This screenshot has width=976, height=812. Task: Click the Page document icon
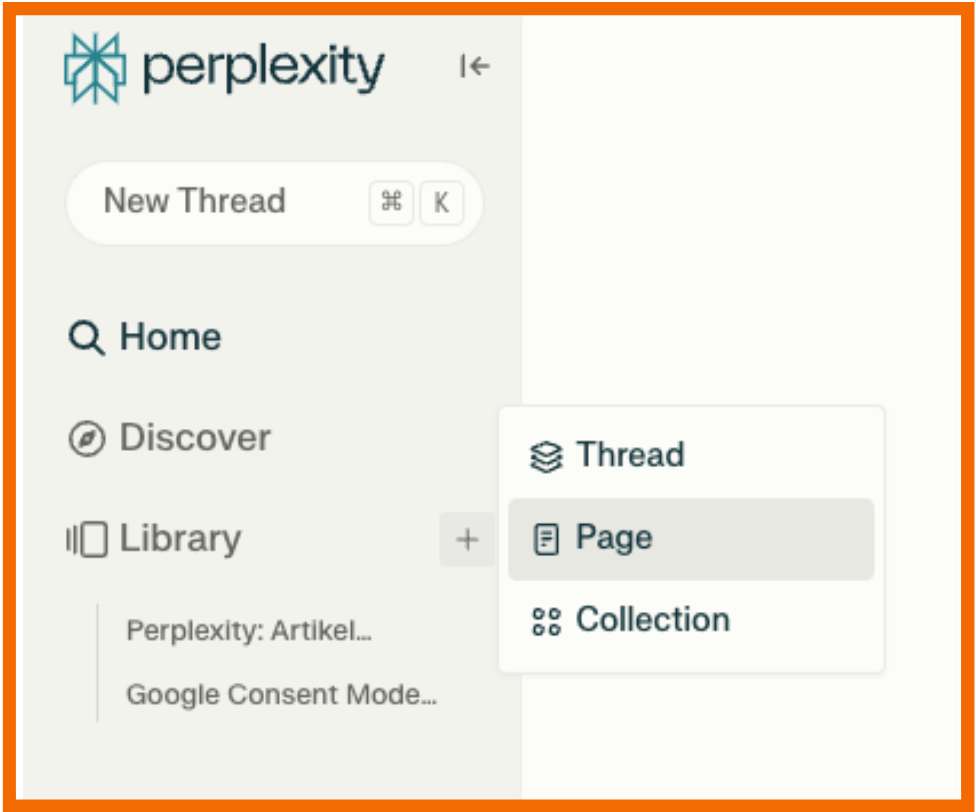[x=545, y=540]
